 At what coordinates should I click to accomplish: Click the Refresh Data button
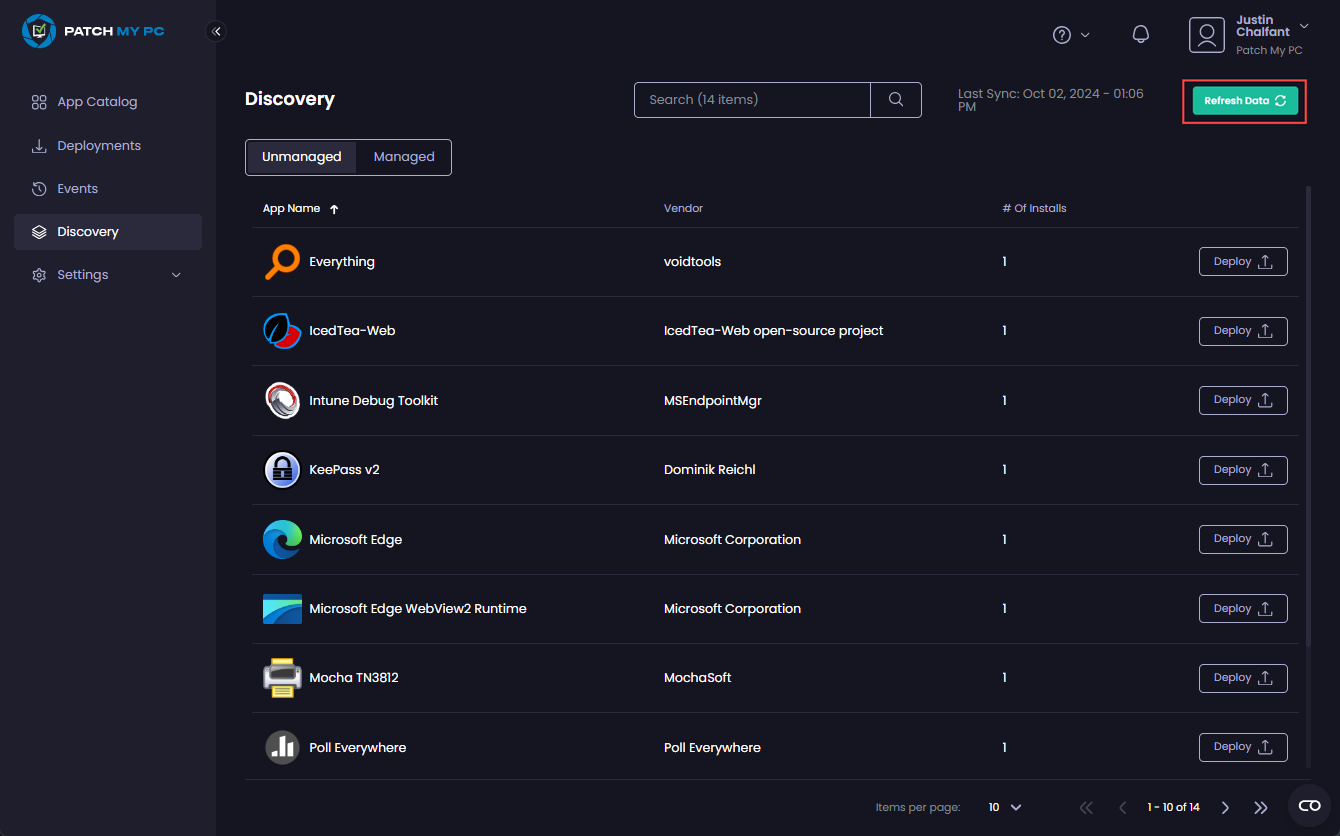pos(1244,101)
